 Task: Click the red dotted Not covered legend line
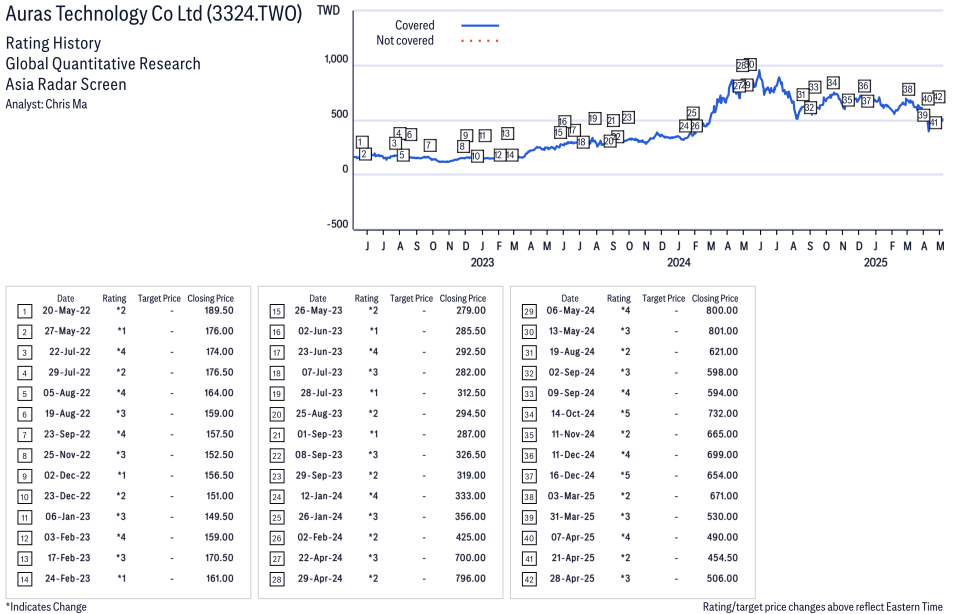[x=480, y=41]
